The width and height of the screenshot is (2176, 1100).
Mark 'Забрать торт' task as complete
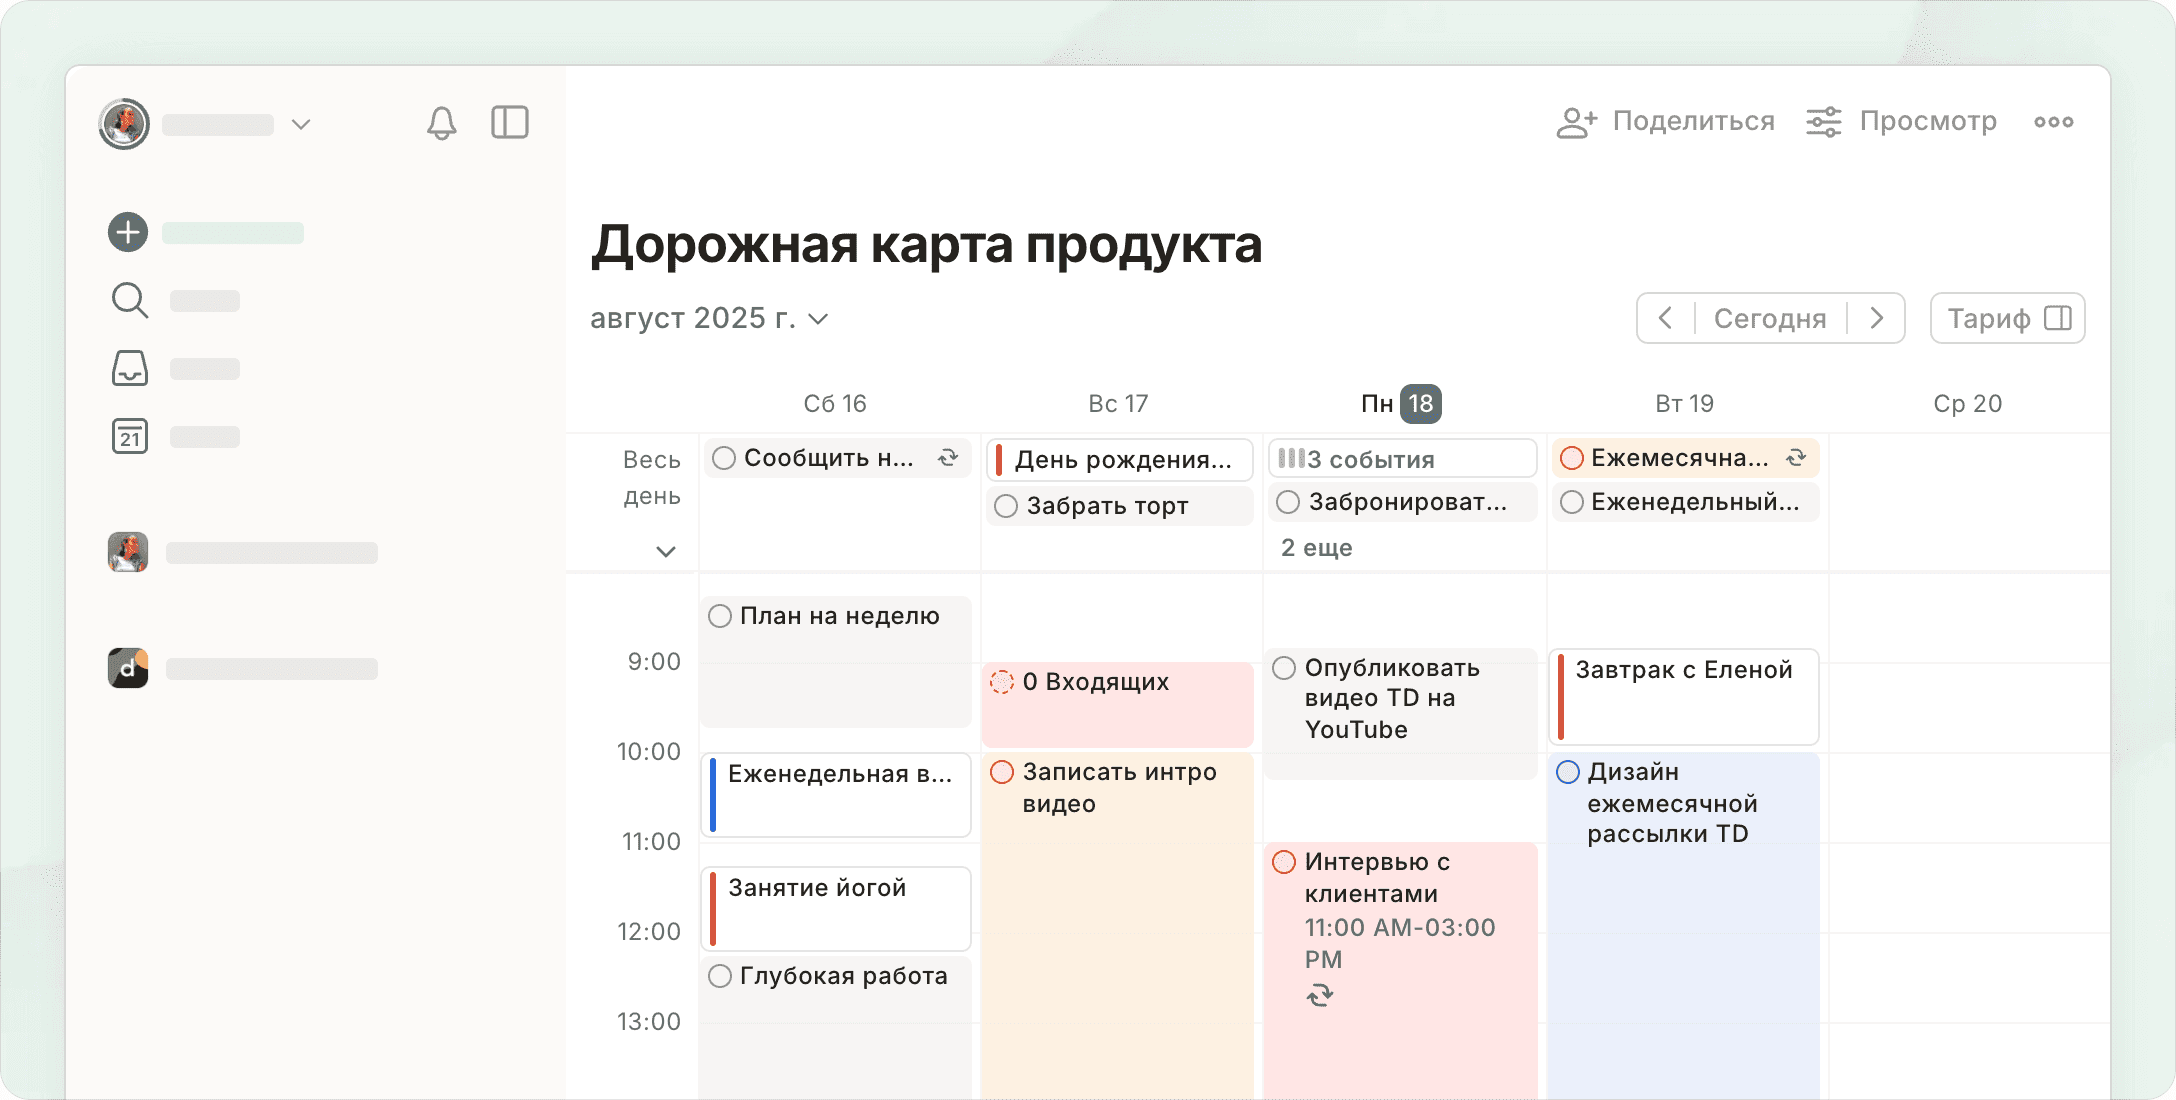pos(1006,506)
